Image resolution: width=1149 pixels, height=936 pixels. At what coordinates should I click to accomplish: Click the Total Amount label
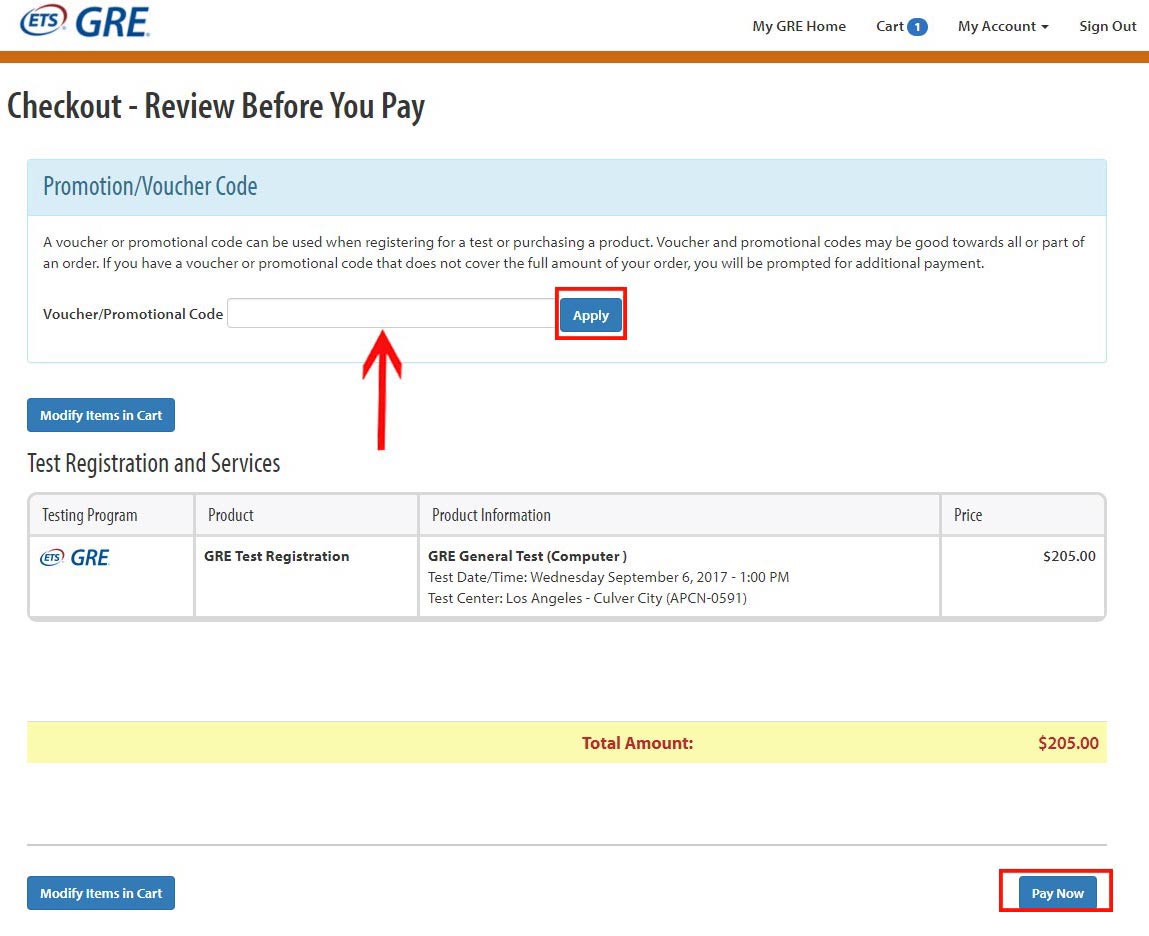(x=637, y=743)
